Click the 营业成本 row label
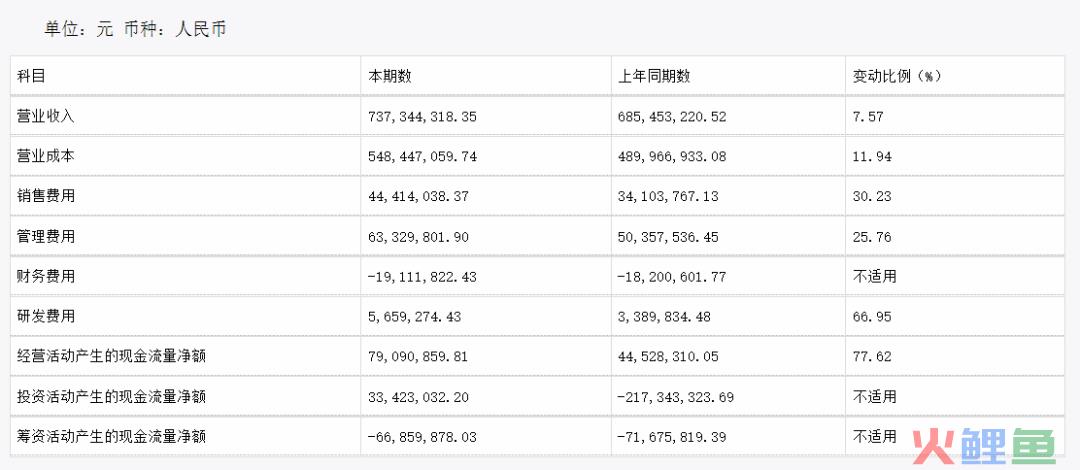This screenshot has width=1080, height=470. [x=45, y=156]
